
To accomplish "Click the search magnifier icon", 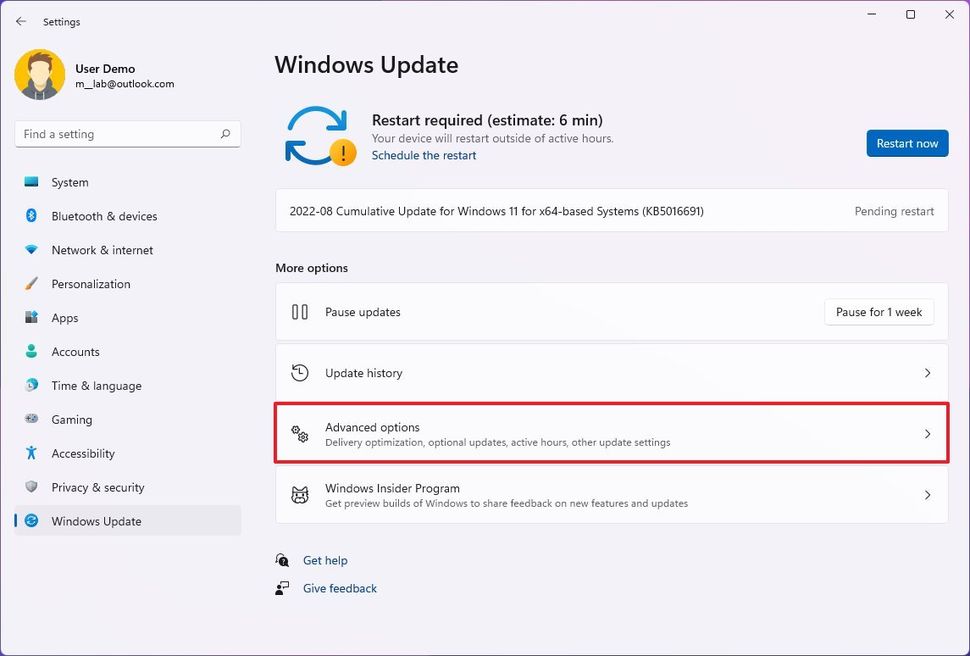I will (226, 134).
